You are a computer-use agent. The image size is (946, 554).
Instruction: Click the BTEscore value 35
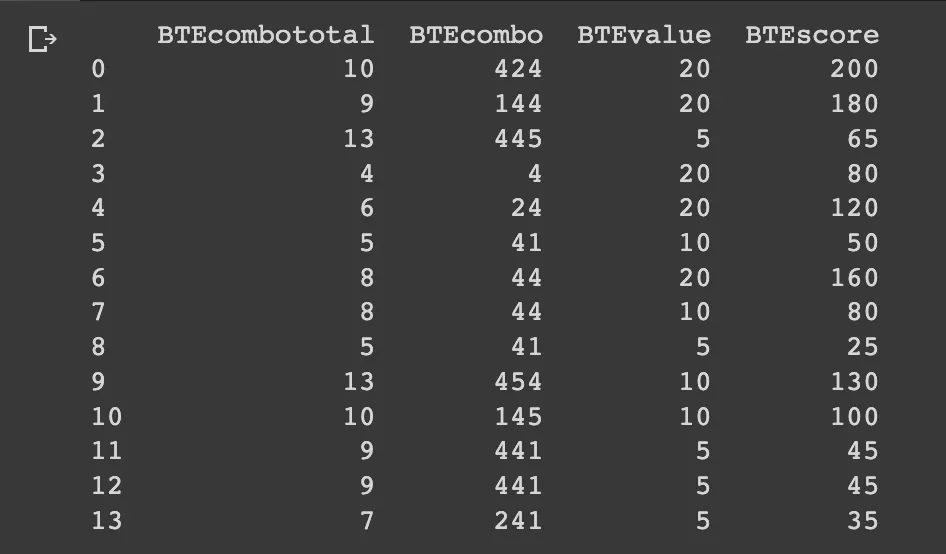[863, 520]
